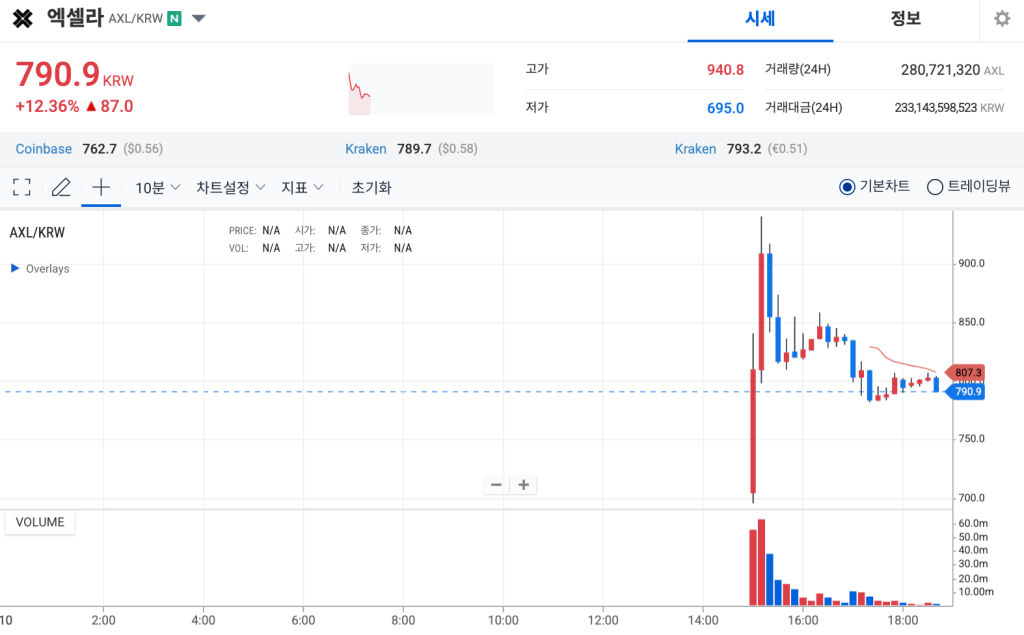This screenshot has width=1024, height=635.
Task: Open the 10분 interval dropdown
Action: [157, 187]
